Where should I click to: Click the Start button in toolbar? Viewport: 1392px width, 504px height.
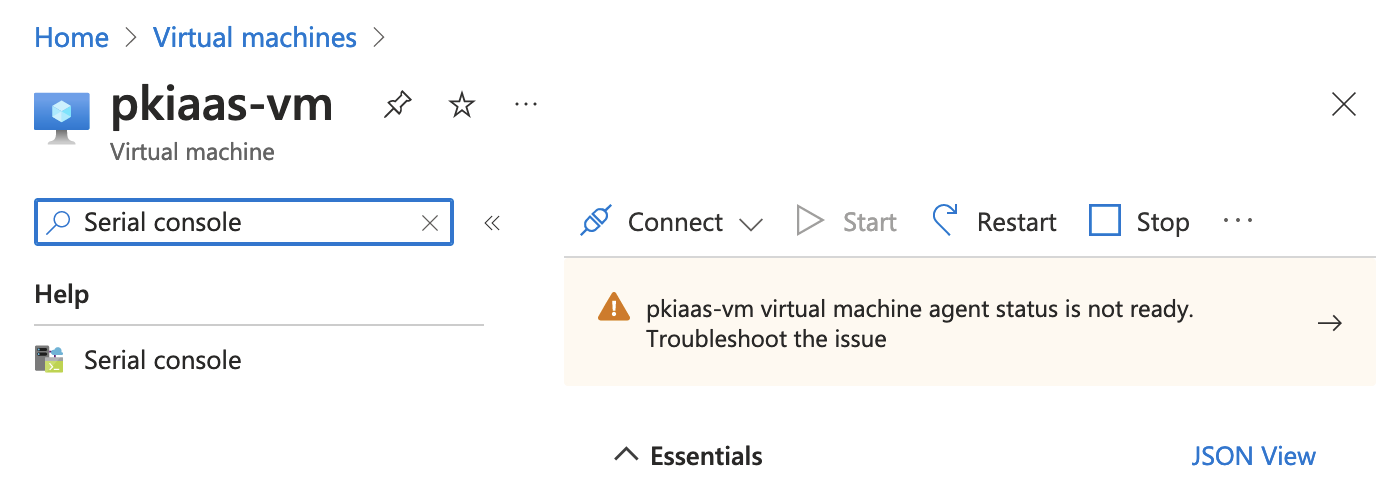coord(846,221)
